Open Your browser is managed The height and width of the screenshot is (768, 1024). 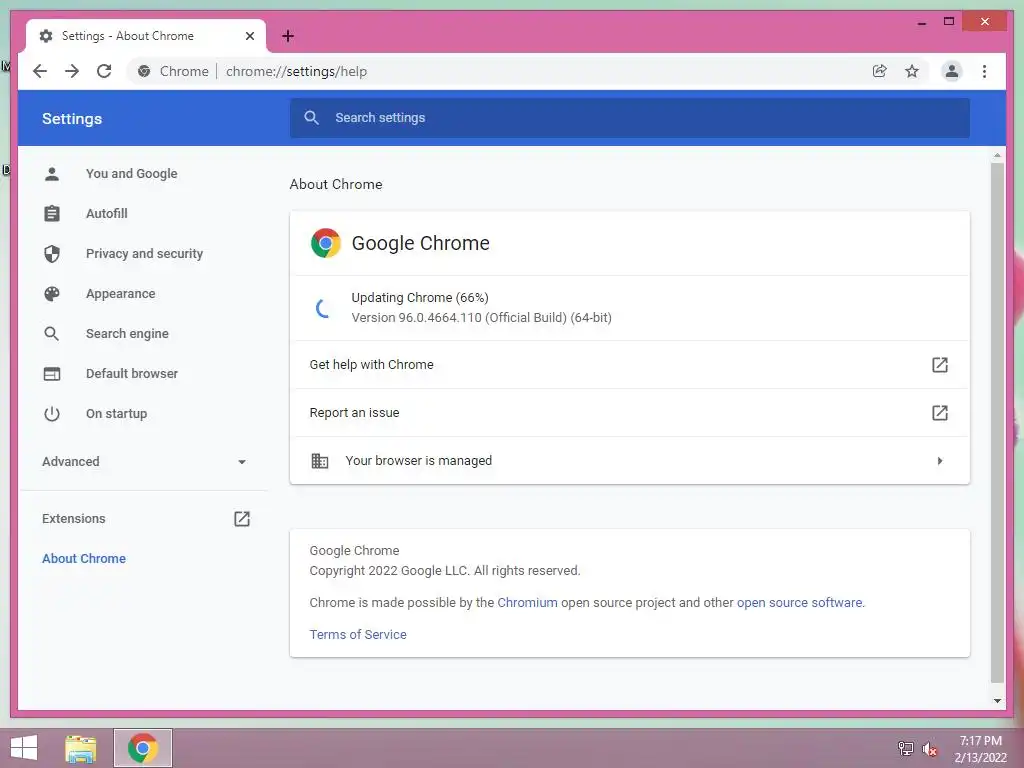click(x=630, y=460)
